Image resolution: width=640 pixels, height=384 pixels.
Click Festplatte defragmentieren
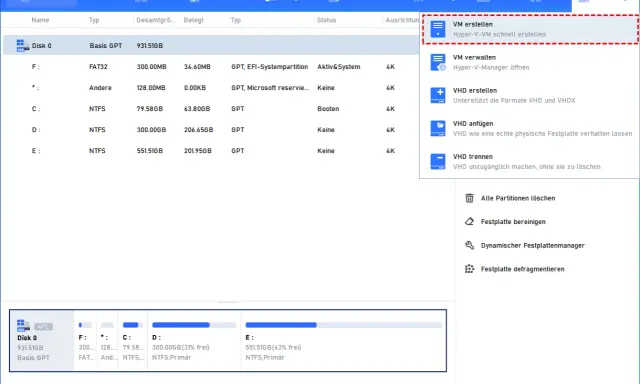pyautogui.click(x=522, y=269)
